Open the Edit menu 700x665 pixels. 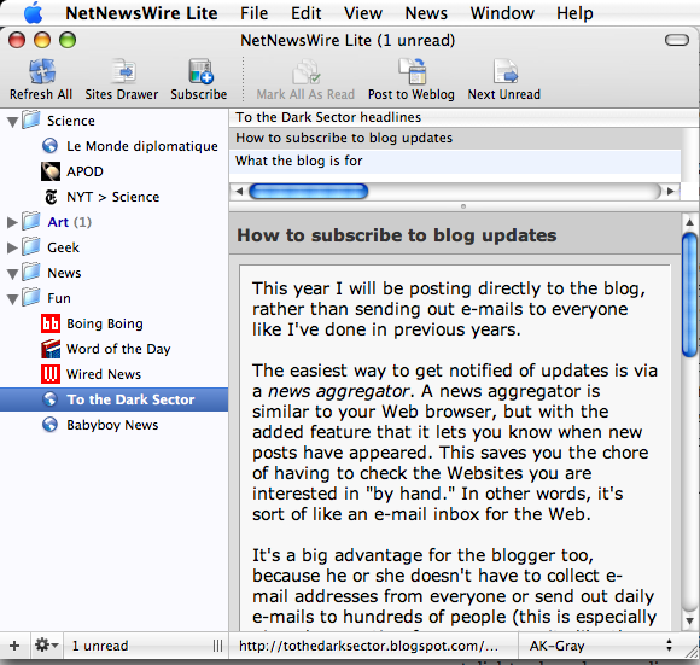(x=306, y=13)
